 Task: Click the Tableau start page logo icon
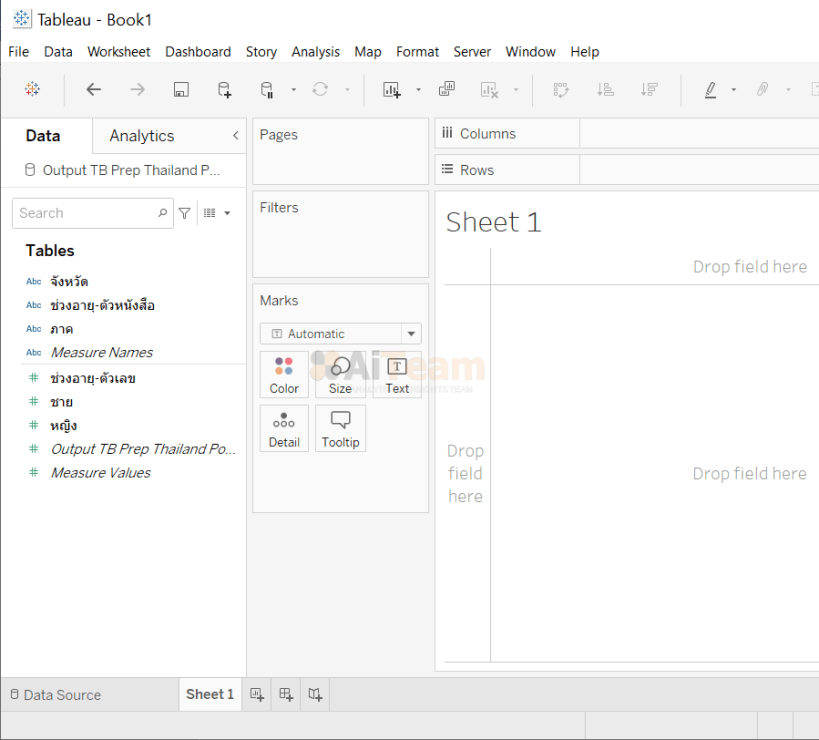[x=32, y=89]
